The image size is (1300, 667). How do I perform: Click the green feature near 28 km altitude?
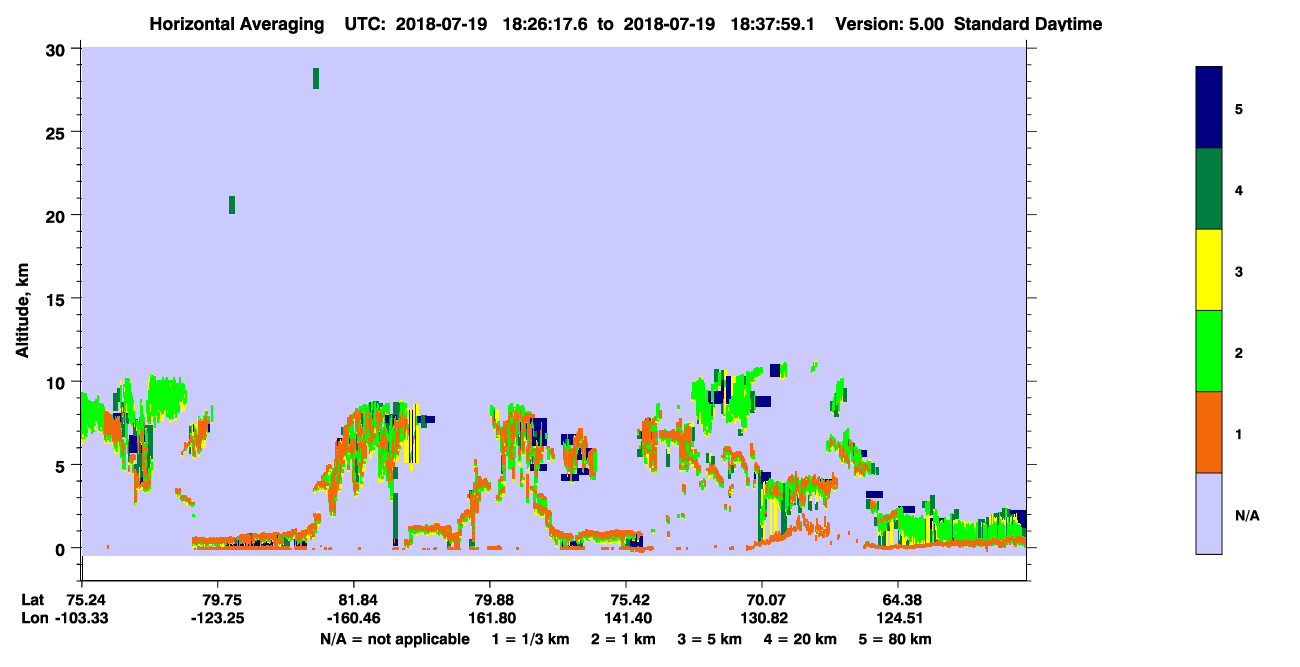(316, 78)
